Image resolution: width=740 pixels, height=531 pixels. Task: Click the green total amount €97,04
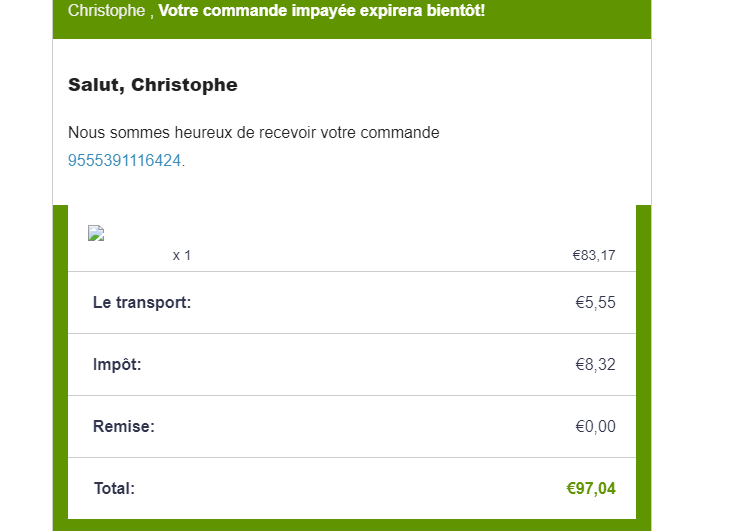point(591,489)
